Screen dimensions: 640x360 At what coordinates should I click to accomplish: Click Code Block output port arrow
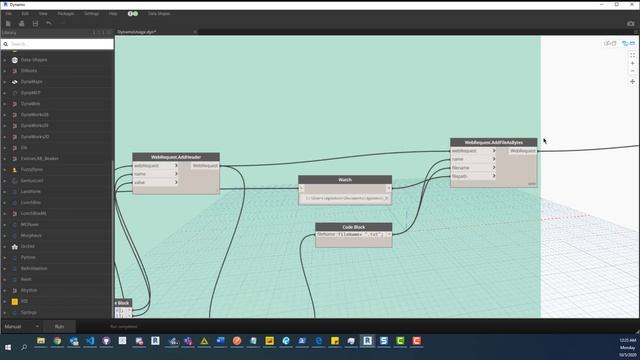coord(389,235)
